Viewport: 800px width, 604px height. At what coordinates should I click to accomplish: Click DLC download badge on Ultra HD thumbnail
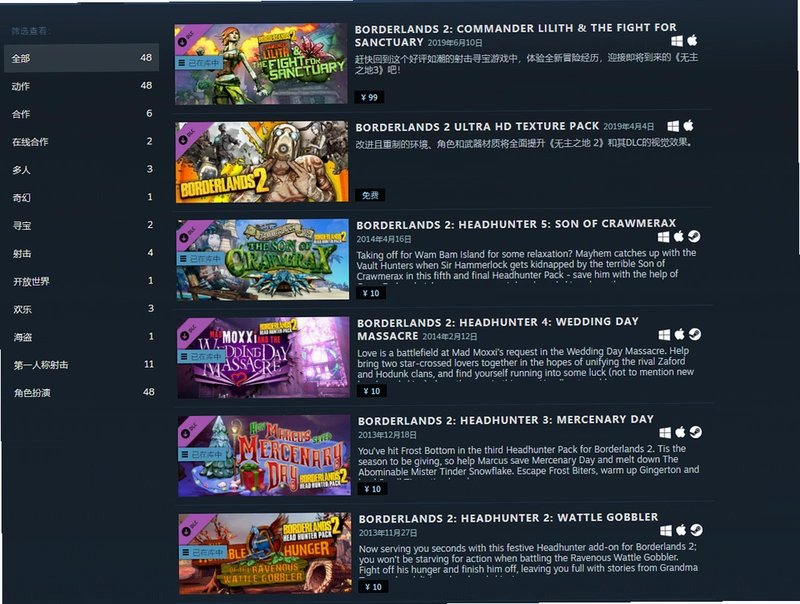click(x=188, y=136)
